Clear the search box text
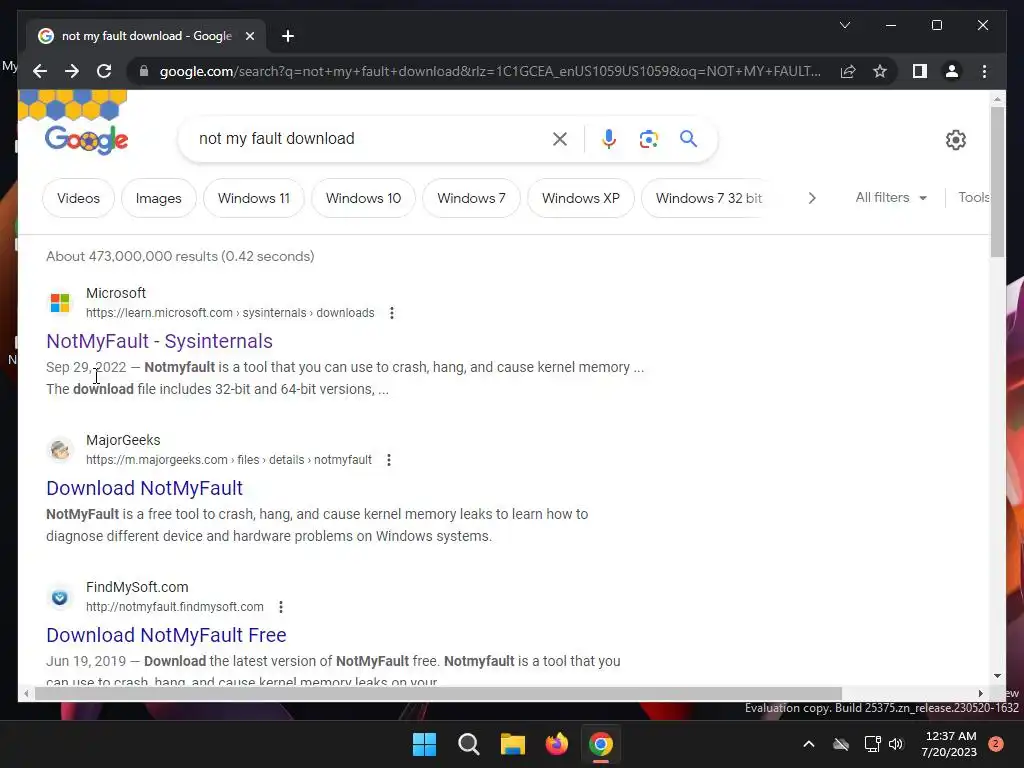 pos(560,138)
